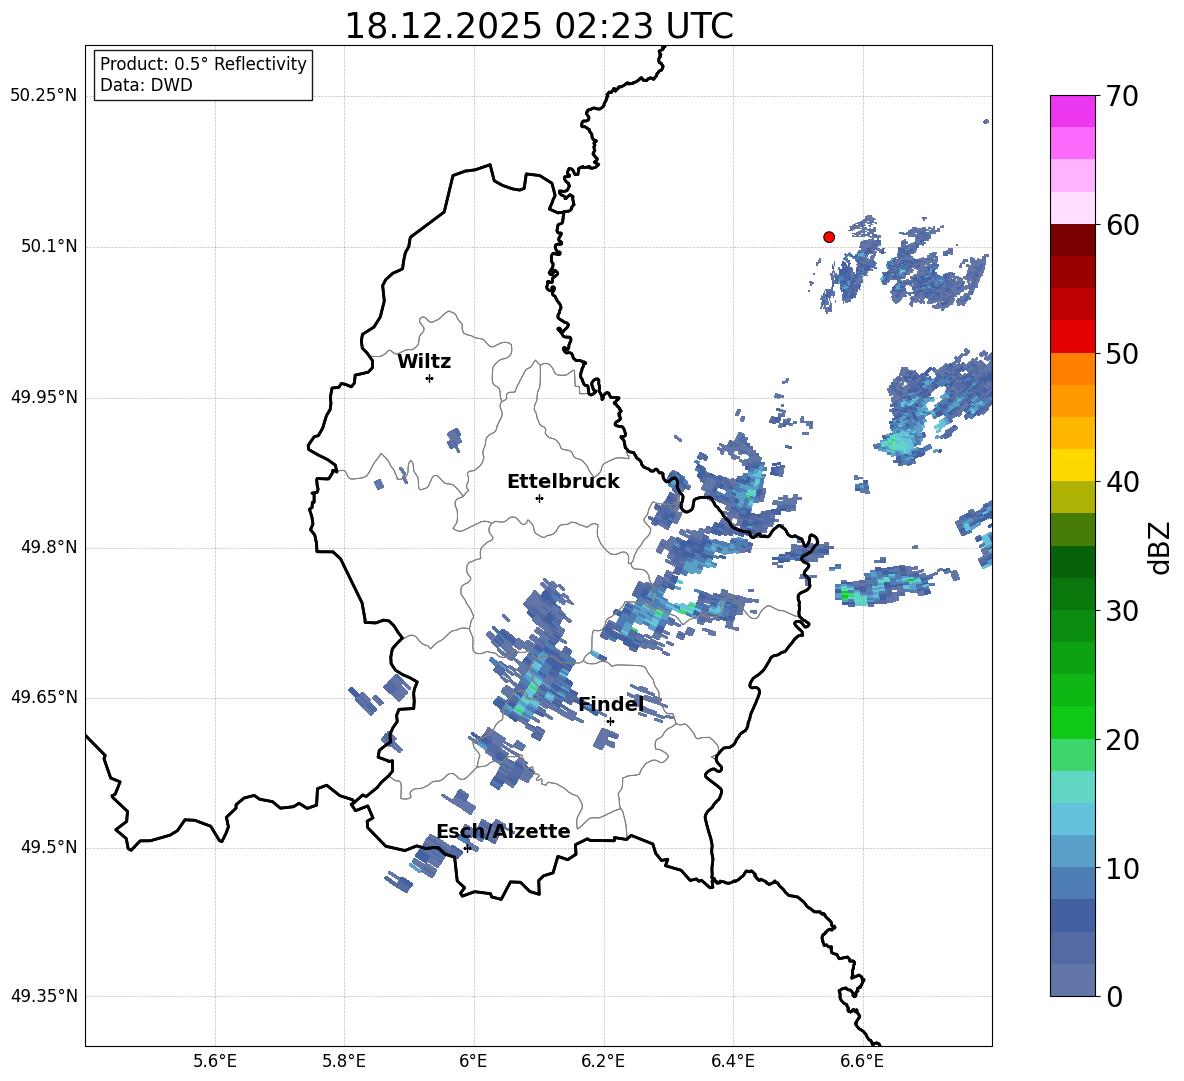This screenshot has height=1081, width=1184.
Task: Click the 6.2°E longitude label
Action: [603, 1061]
